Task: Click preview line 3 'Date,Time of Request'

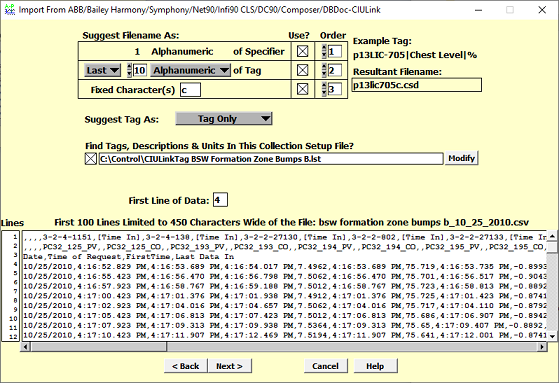Action: 128,257
